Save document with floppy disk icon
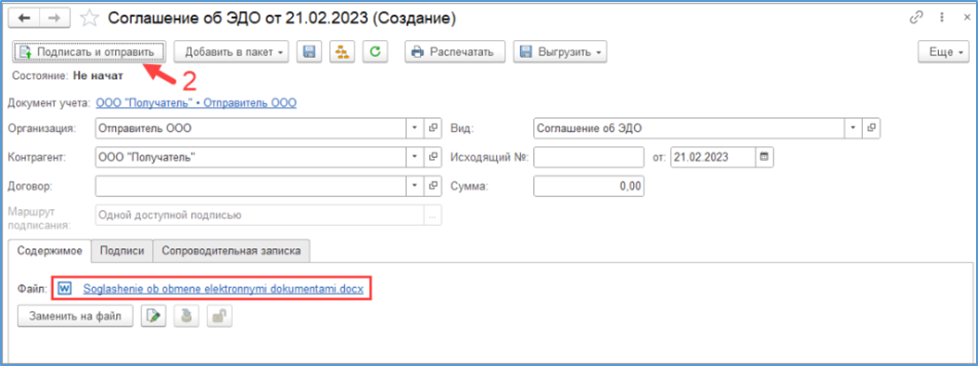Image resolution: width=978 pixels, height=366 pixels. pos(309,52)
